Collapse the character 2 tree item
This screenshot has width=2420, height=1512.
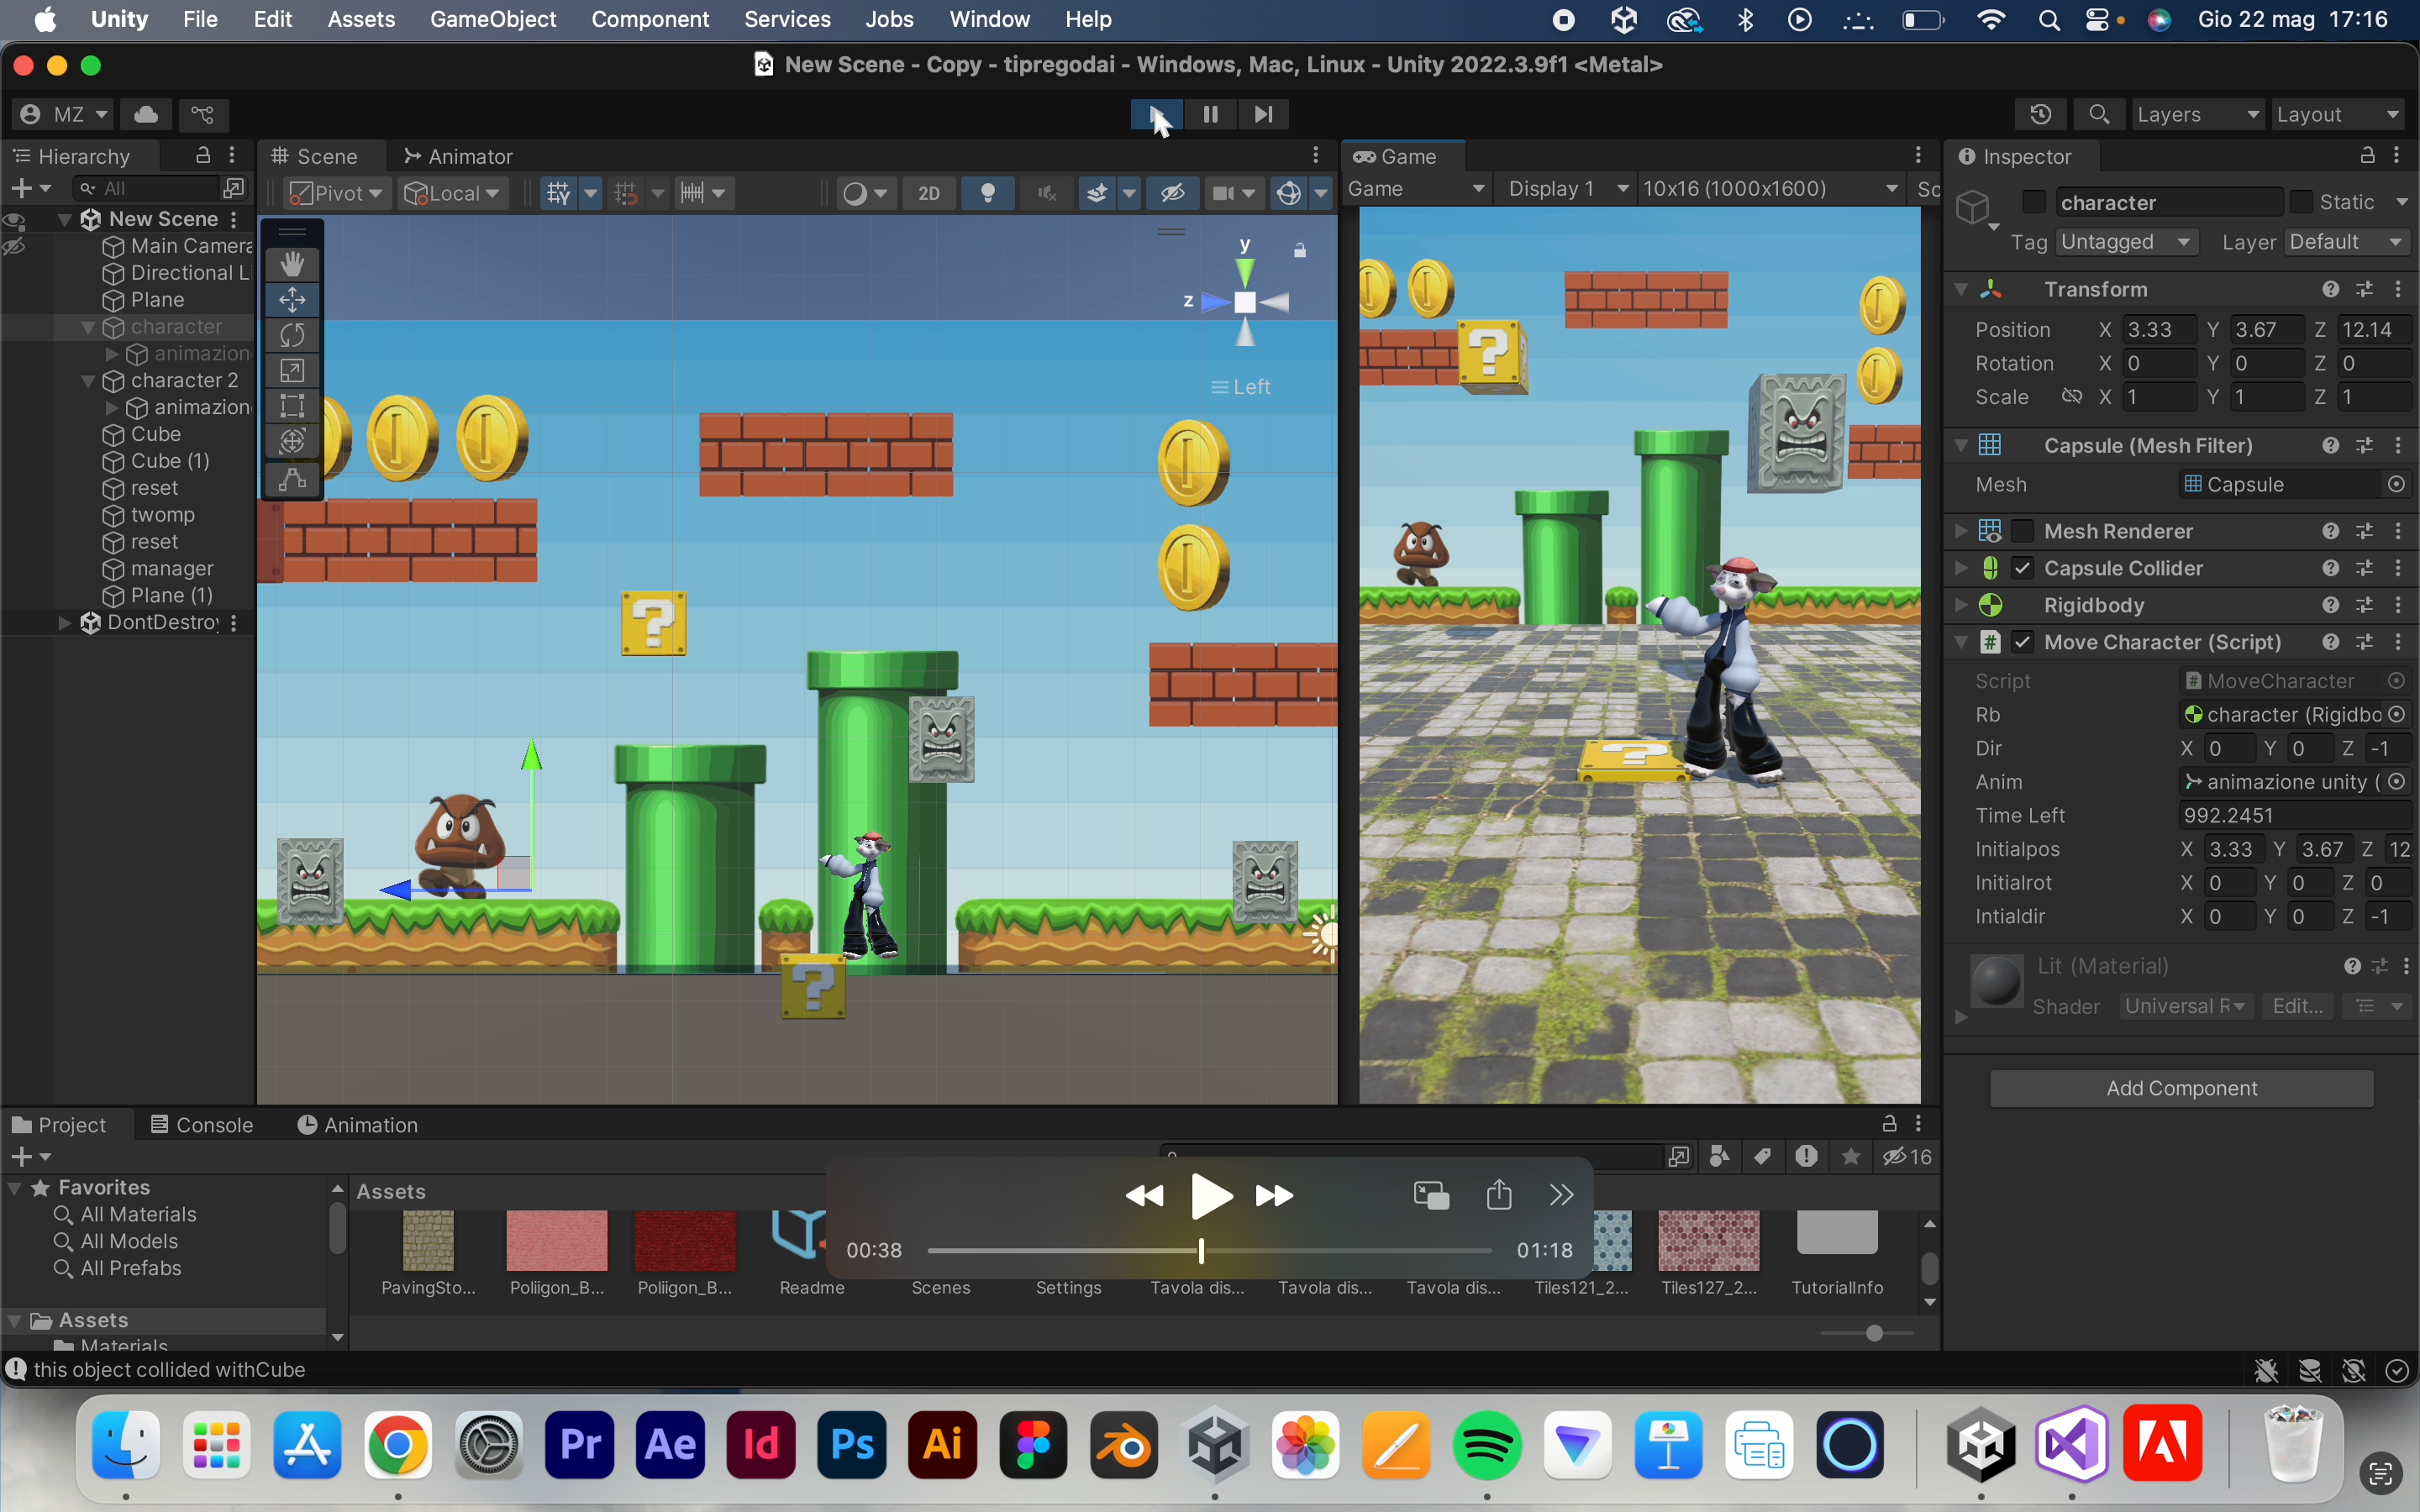88,381
